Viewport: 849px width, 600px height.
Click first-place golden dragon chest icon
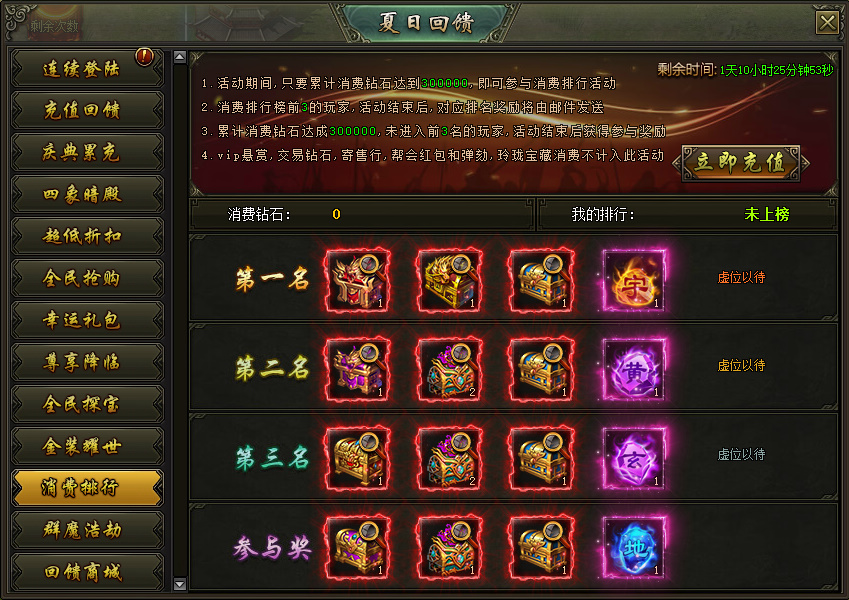tap(450, 281)
